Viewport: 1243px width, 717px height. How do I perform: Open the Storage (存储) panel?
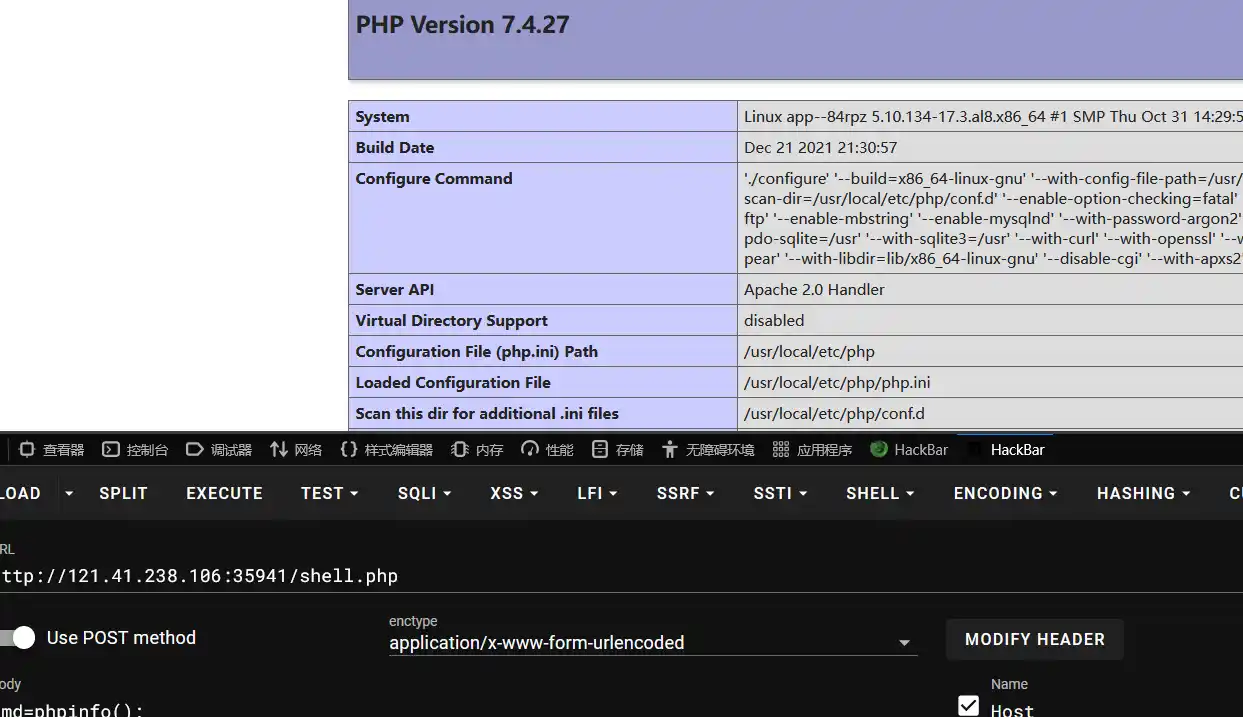click(x=618, y=450)
